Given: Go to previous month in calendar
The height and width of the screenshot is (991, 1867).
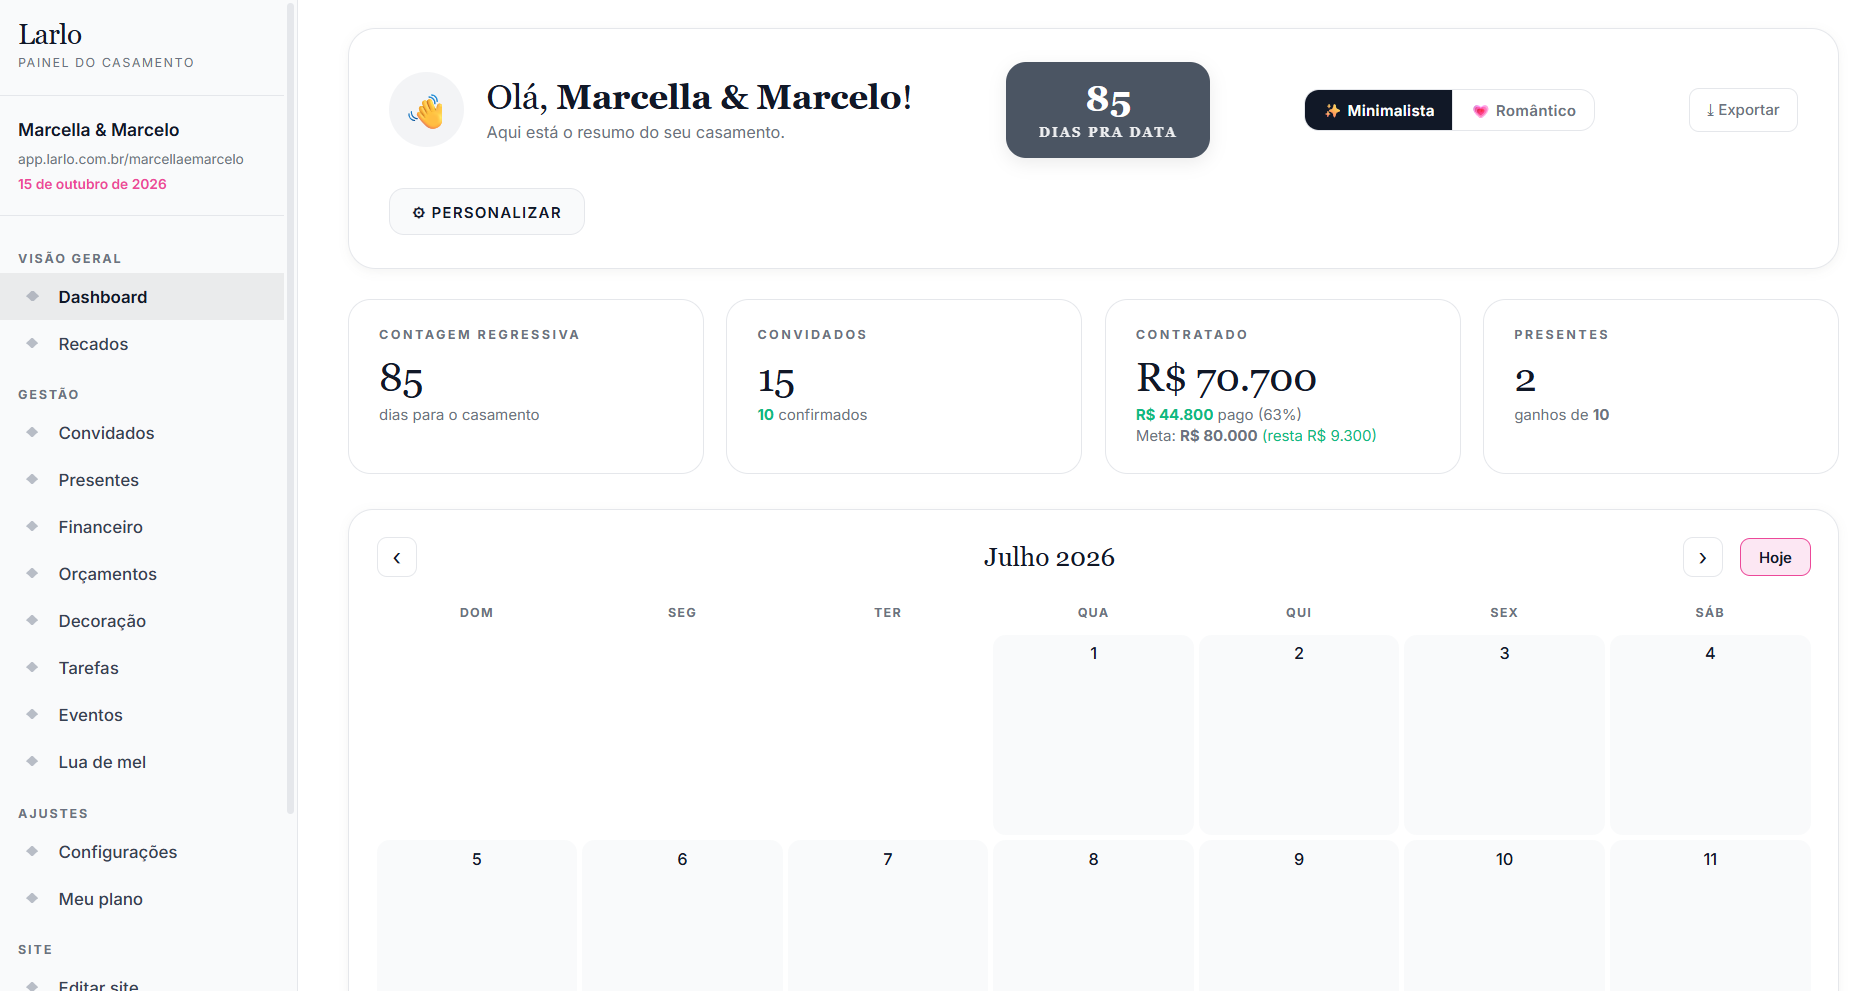Looking at the screenshot, I should (x=397, y=557).
